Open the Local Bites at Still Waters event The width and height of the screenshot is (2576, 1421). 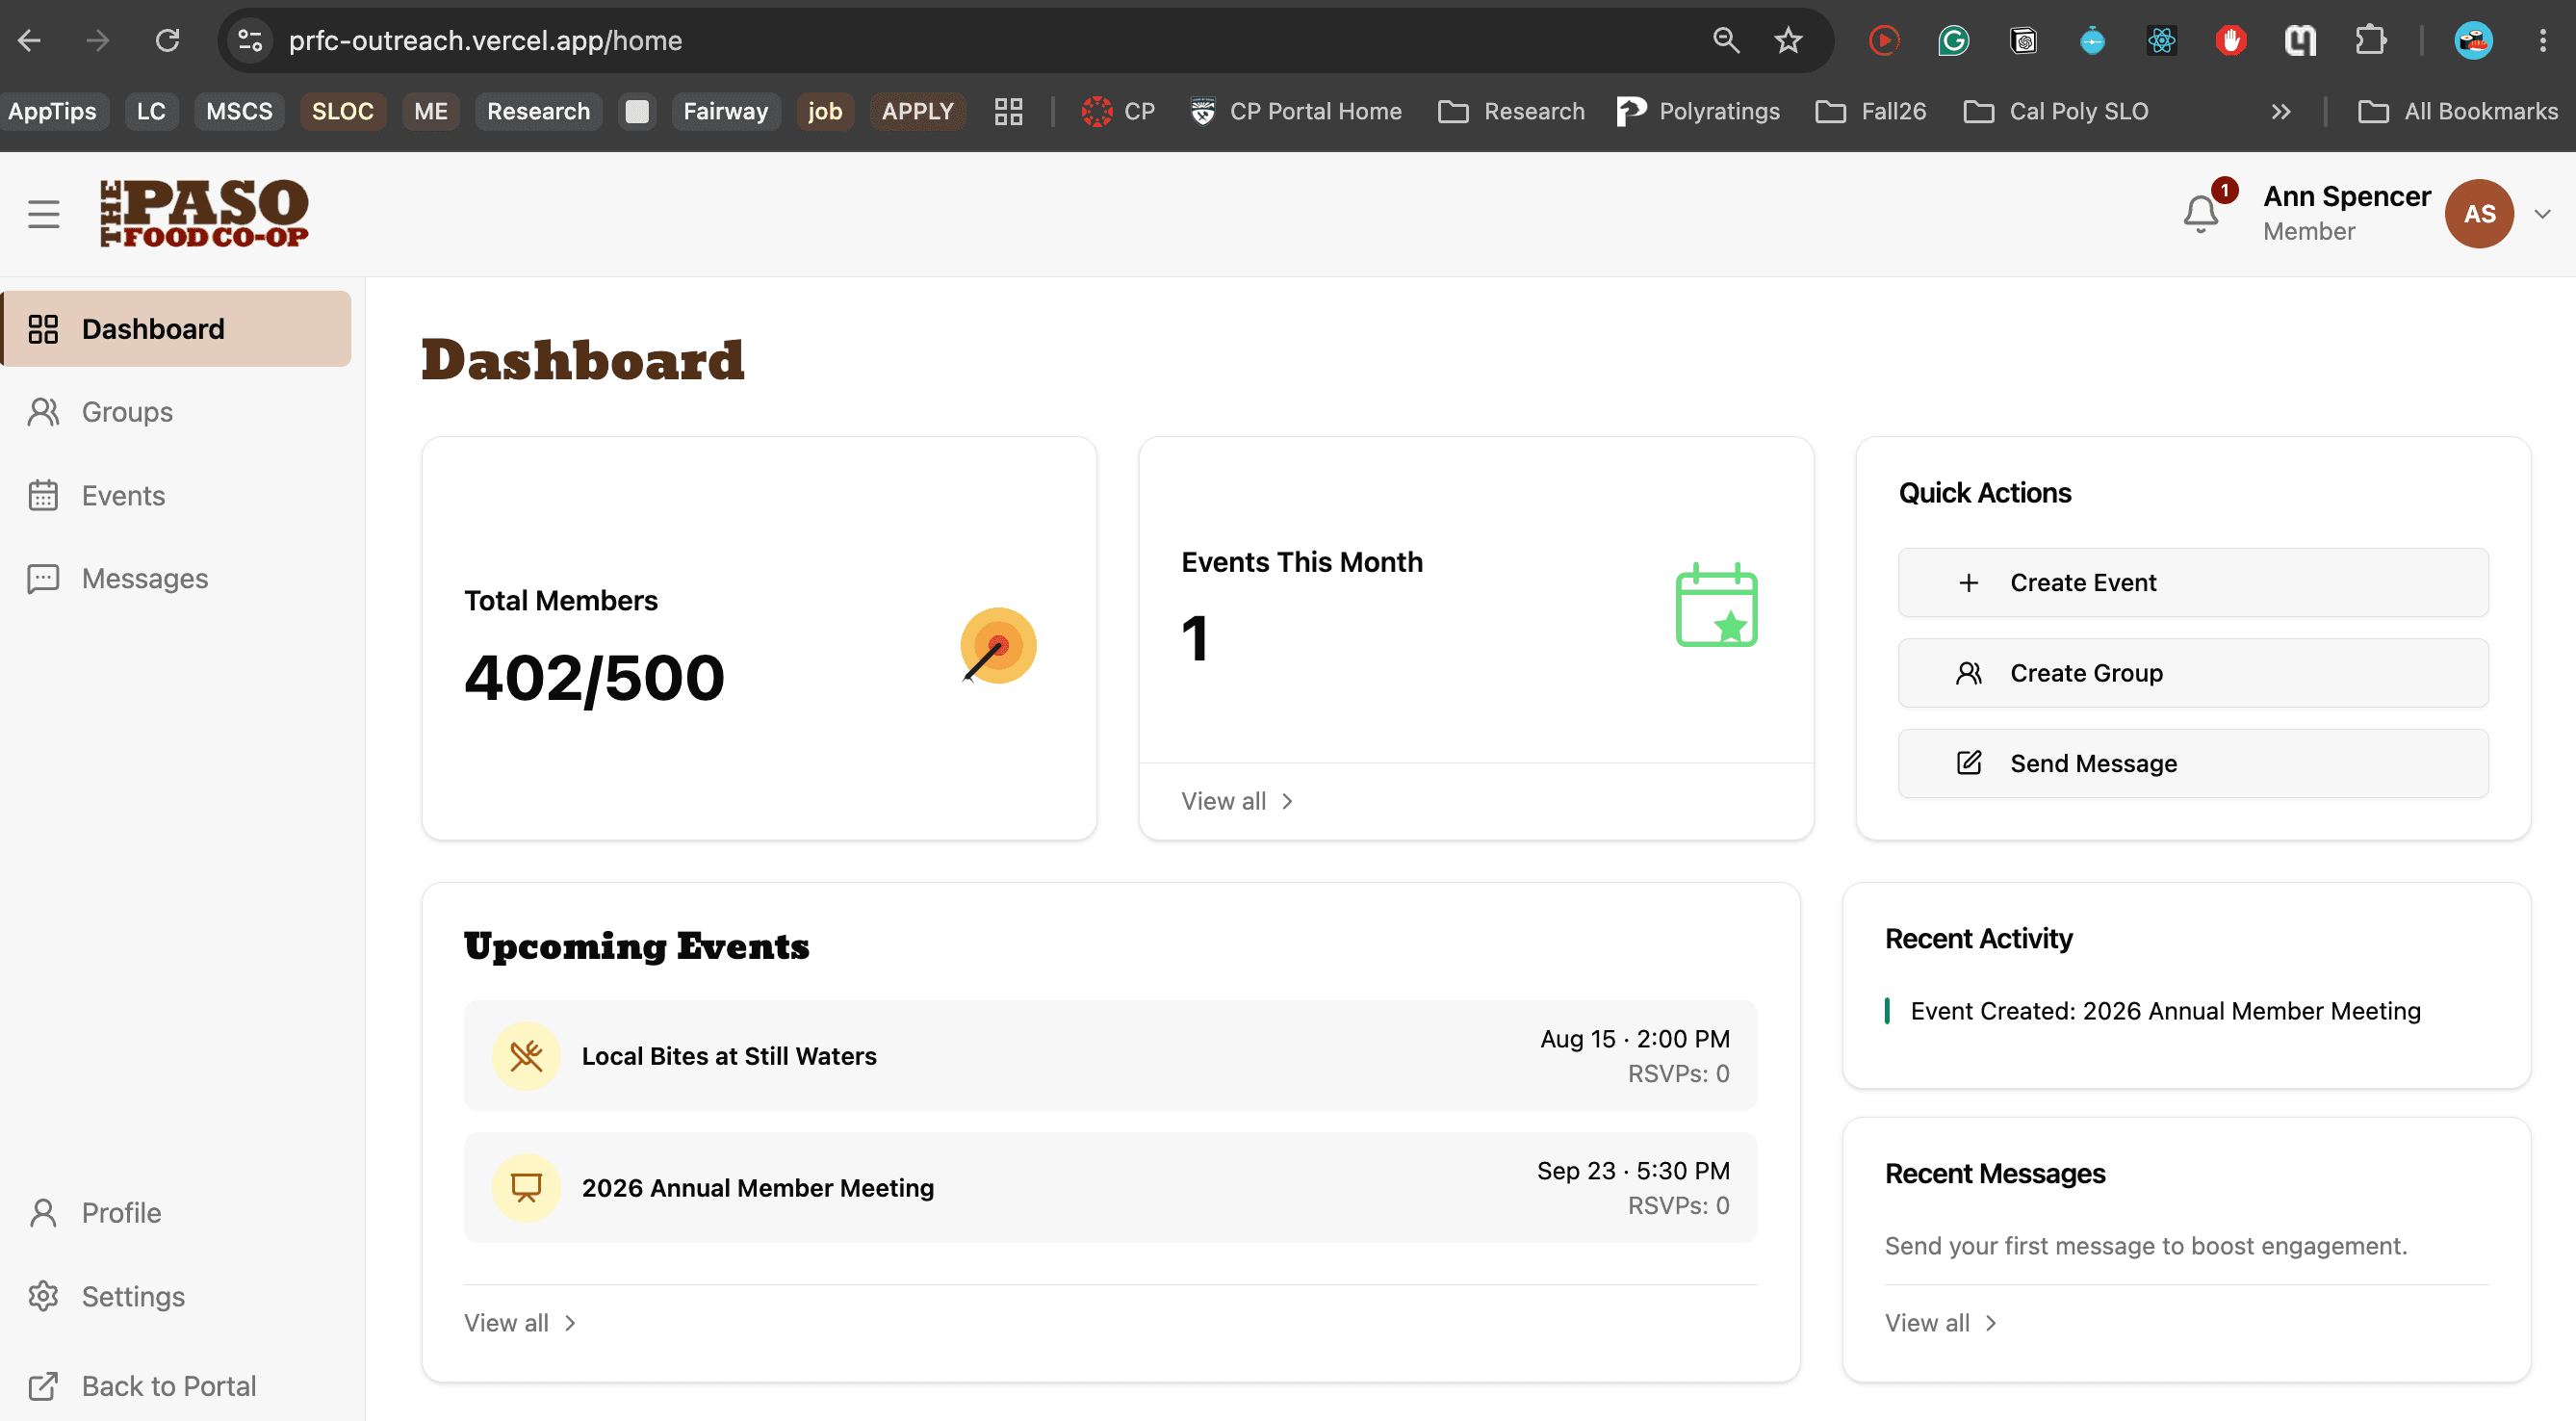click(x=1110, y=1056)
